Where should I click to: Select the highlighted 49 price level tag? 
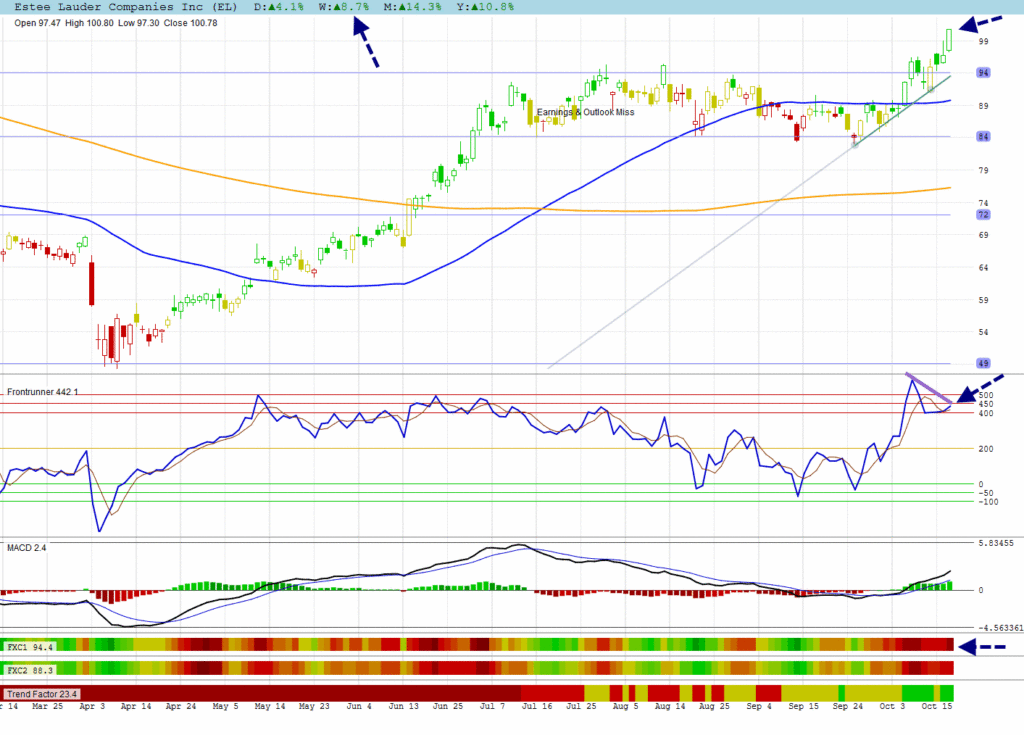[x=983, y=363]
